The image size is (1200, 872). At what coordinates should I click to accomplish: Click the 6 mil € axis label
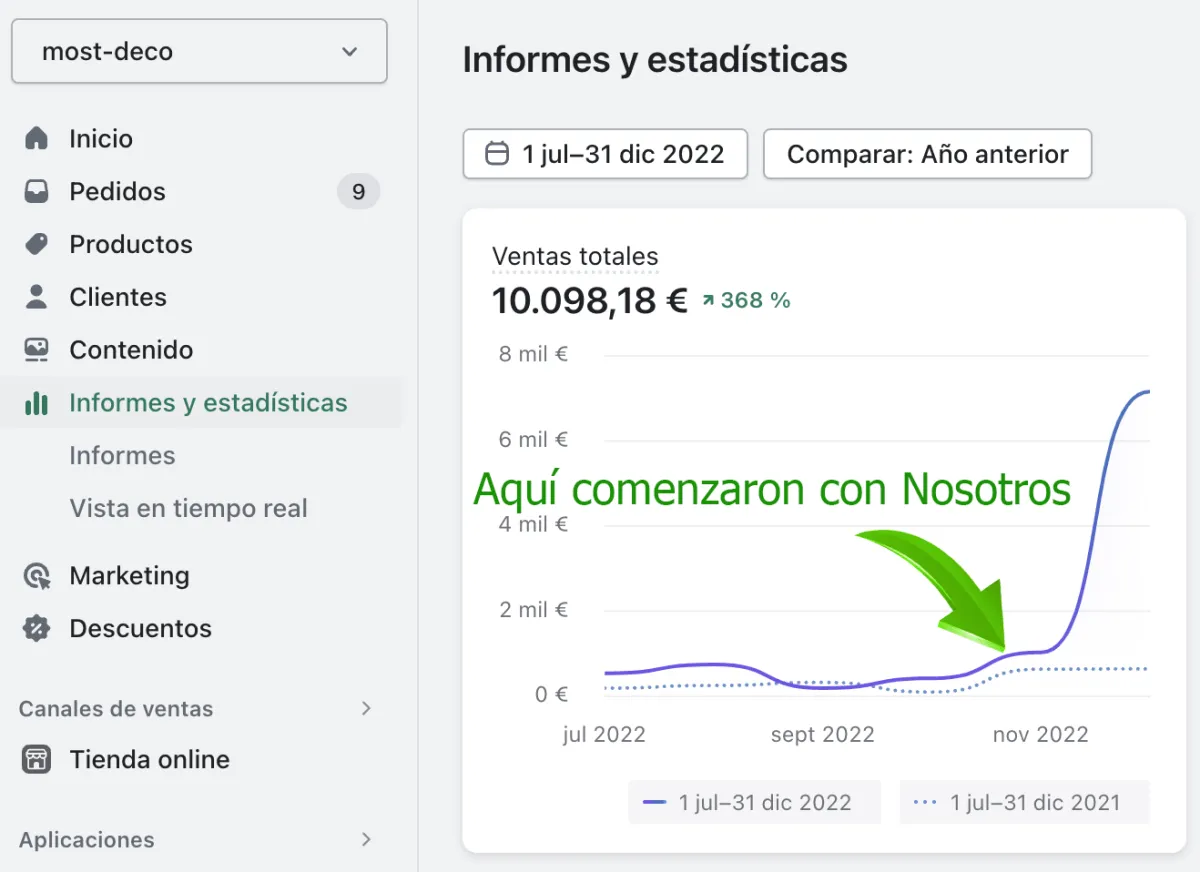pyautogui.click(x=534, y=439)
